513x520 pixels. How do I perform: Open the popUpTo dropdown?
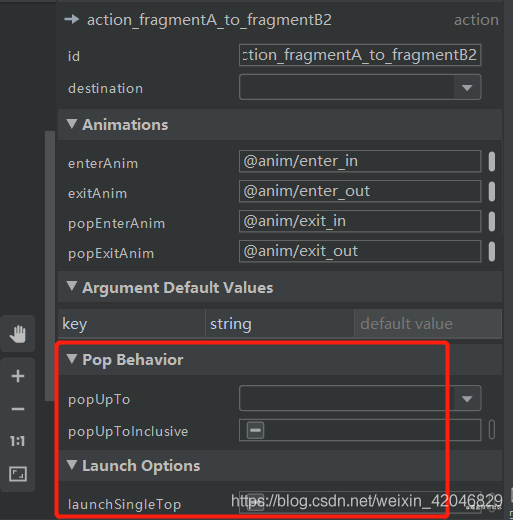click(467, 398)
